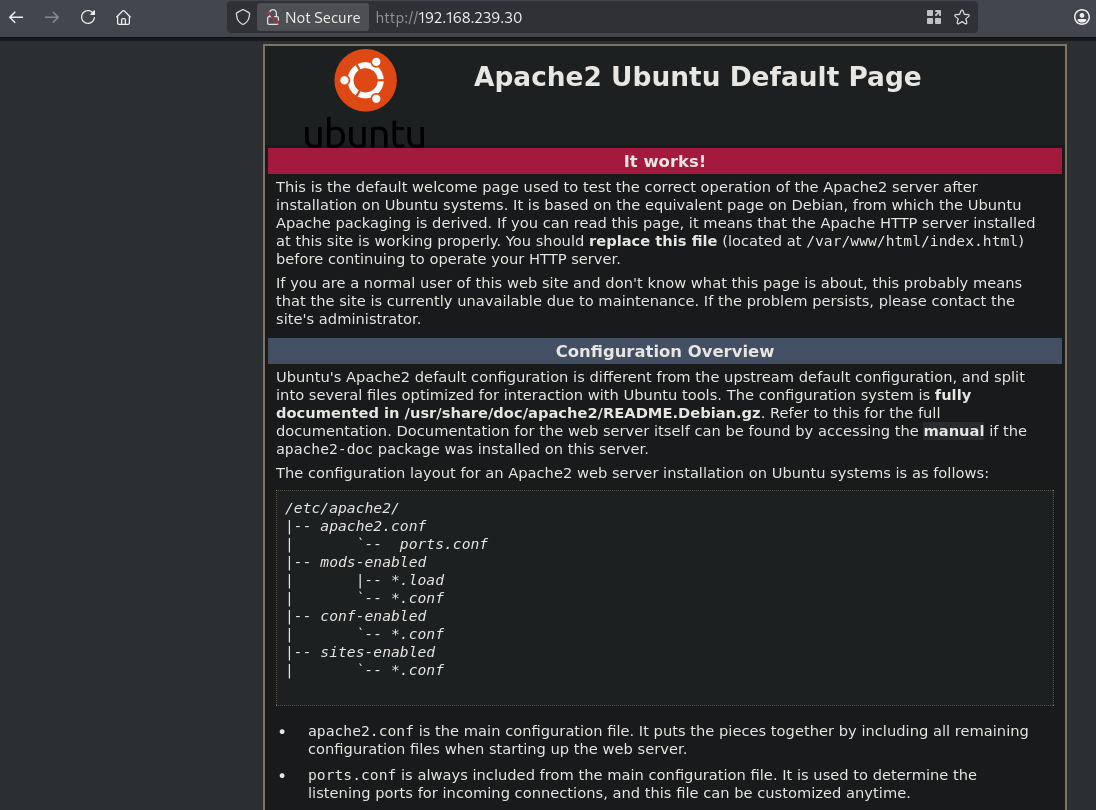Go back to the previous page
The height and width of the screenshot is (810, 1096).
coord(16,17)
